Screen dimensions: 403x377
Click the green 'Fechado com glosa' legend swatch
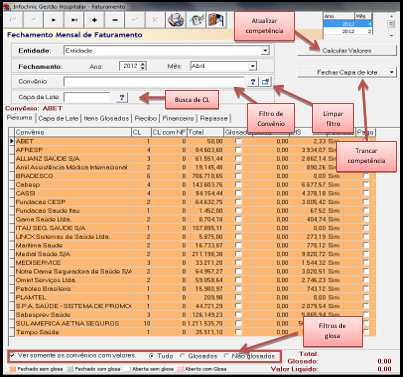[x=70, y=369]
